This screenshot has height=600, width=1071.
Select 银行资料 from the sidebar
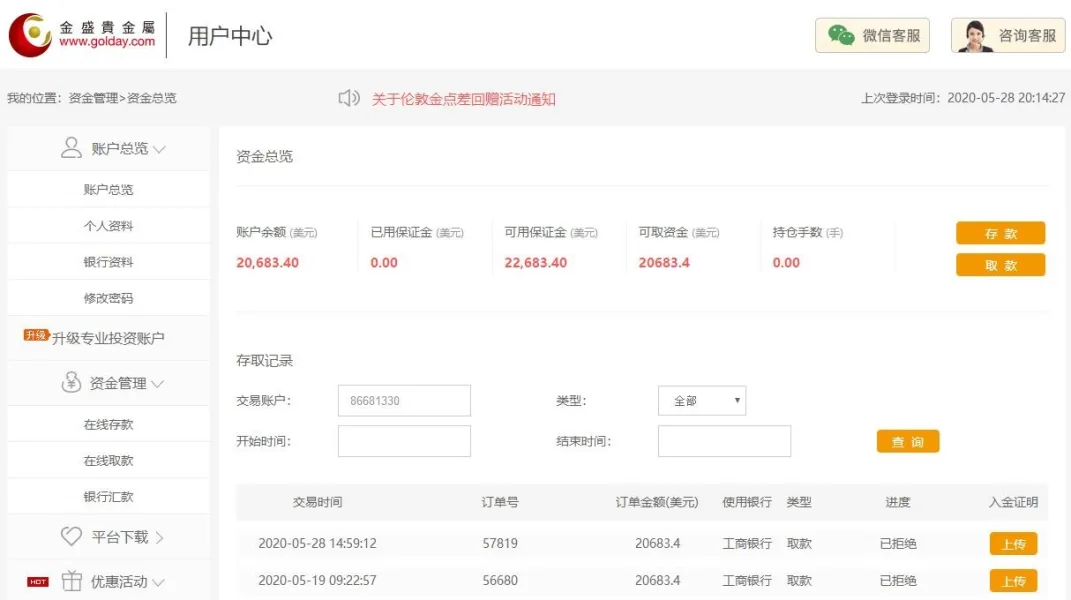[108, 262]
